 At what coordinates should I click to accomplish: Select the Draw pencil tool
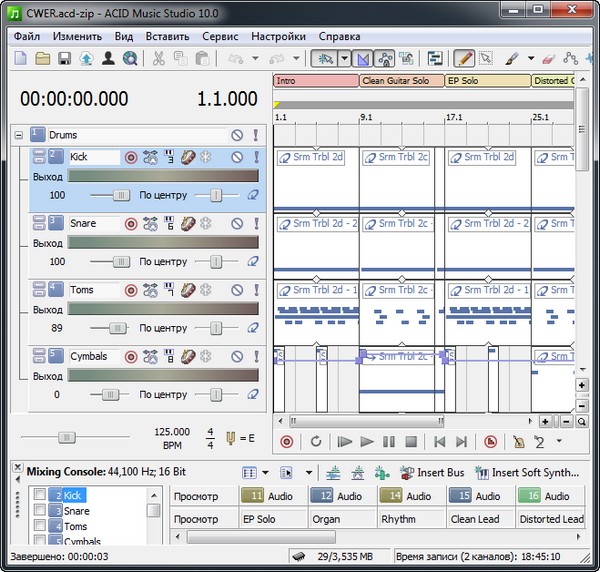coord(464,59)
